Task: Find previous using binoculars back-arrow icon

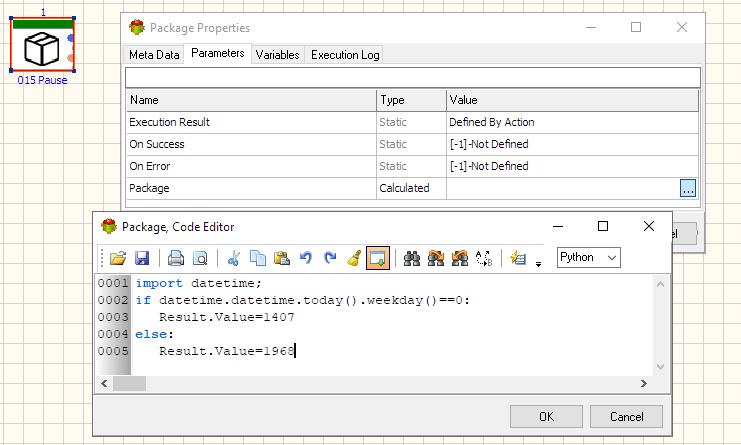Action: [x=460, y=258]
